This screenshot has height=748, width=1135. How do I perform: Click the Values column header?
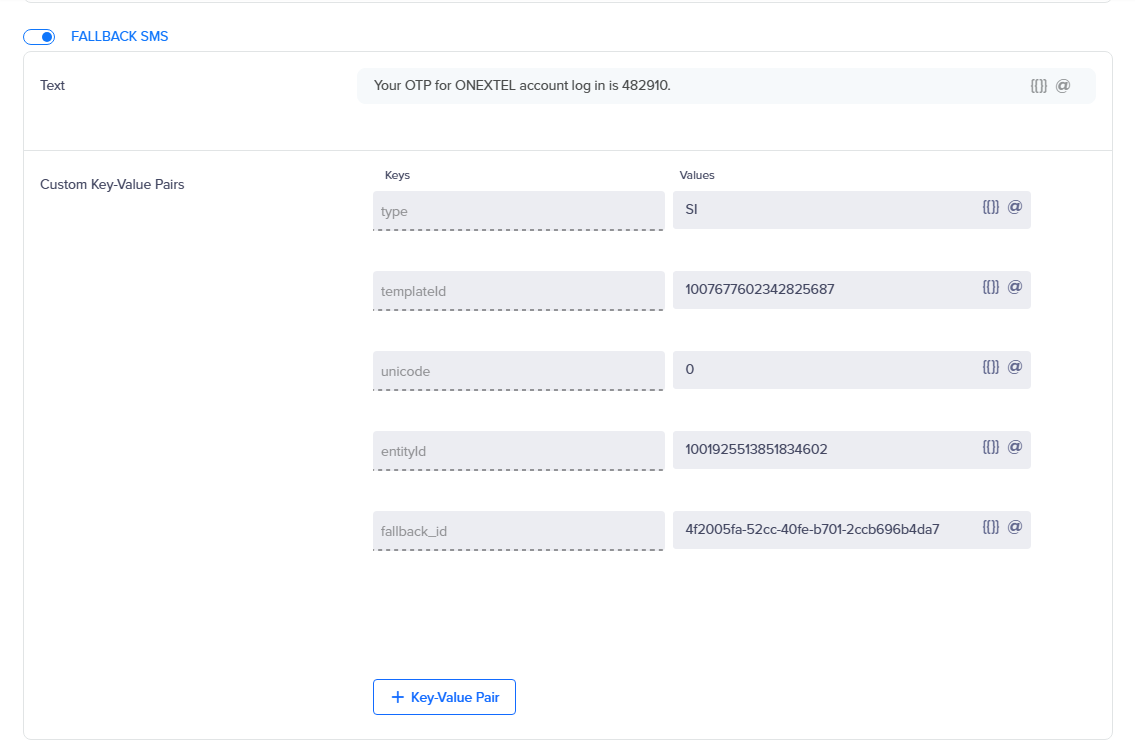(x=697, y=175)
